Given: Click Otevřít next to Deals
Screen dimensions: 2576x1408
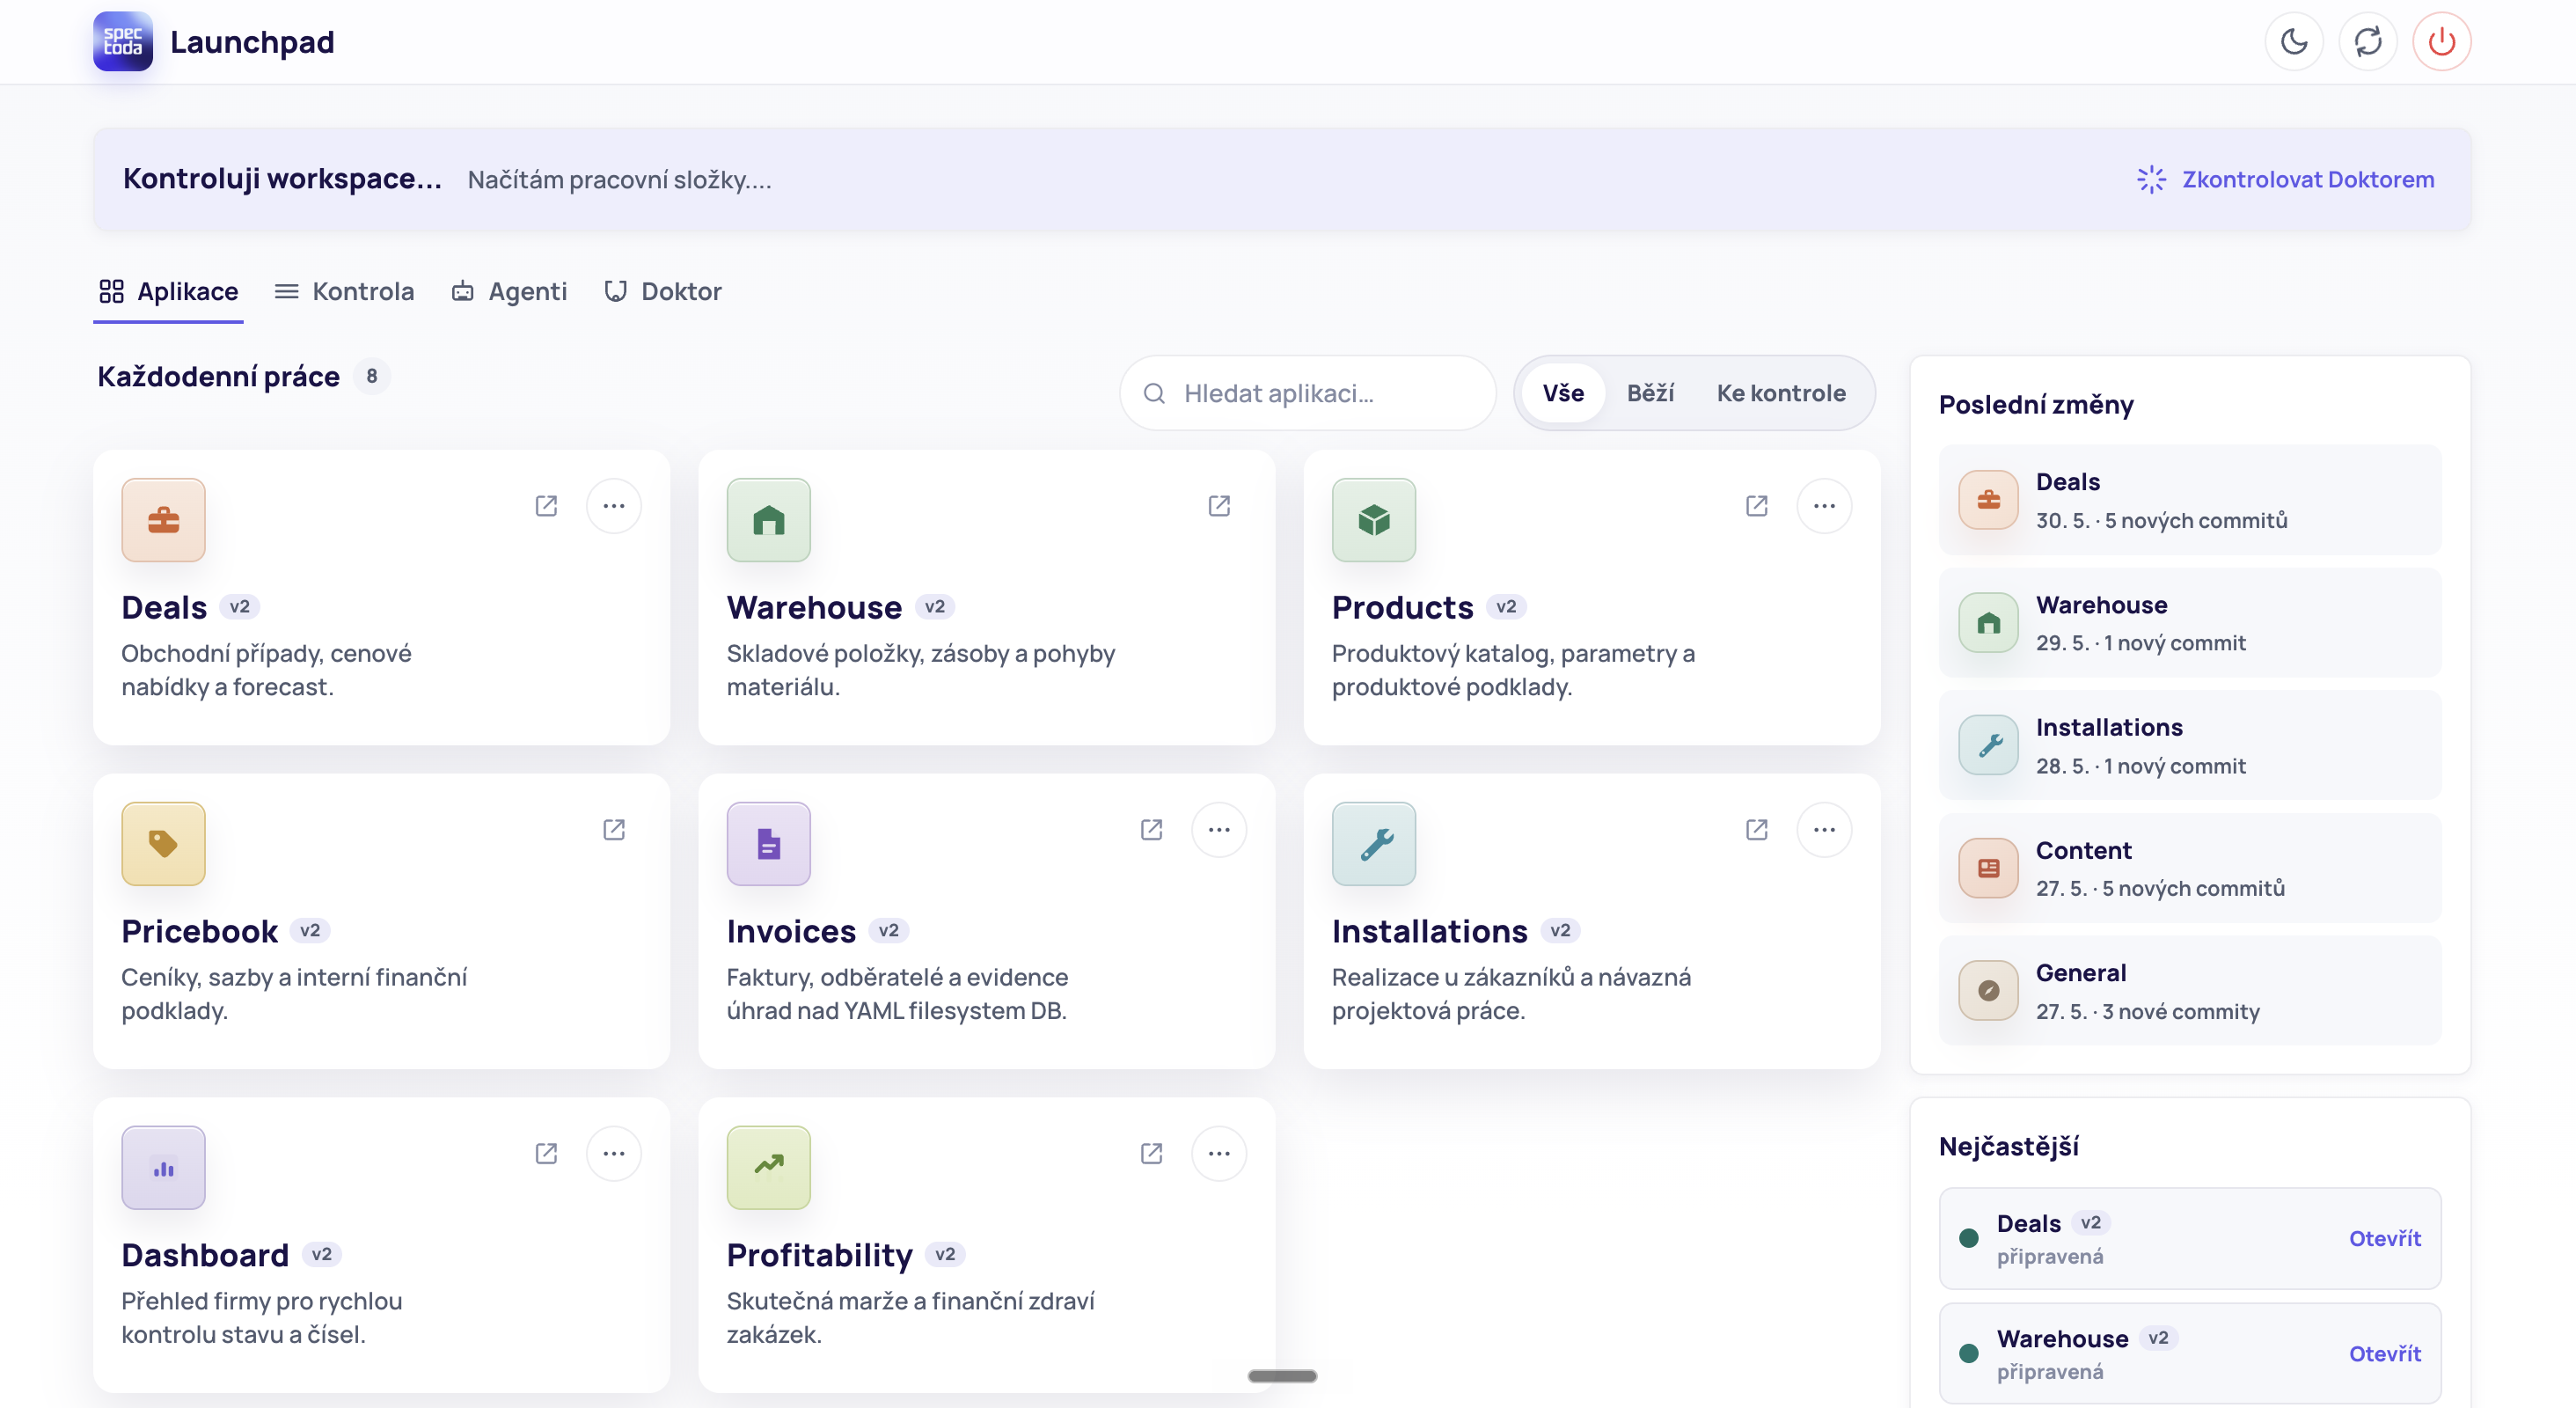Looking at the screenshot, I should (2385, 1239).
